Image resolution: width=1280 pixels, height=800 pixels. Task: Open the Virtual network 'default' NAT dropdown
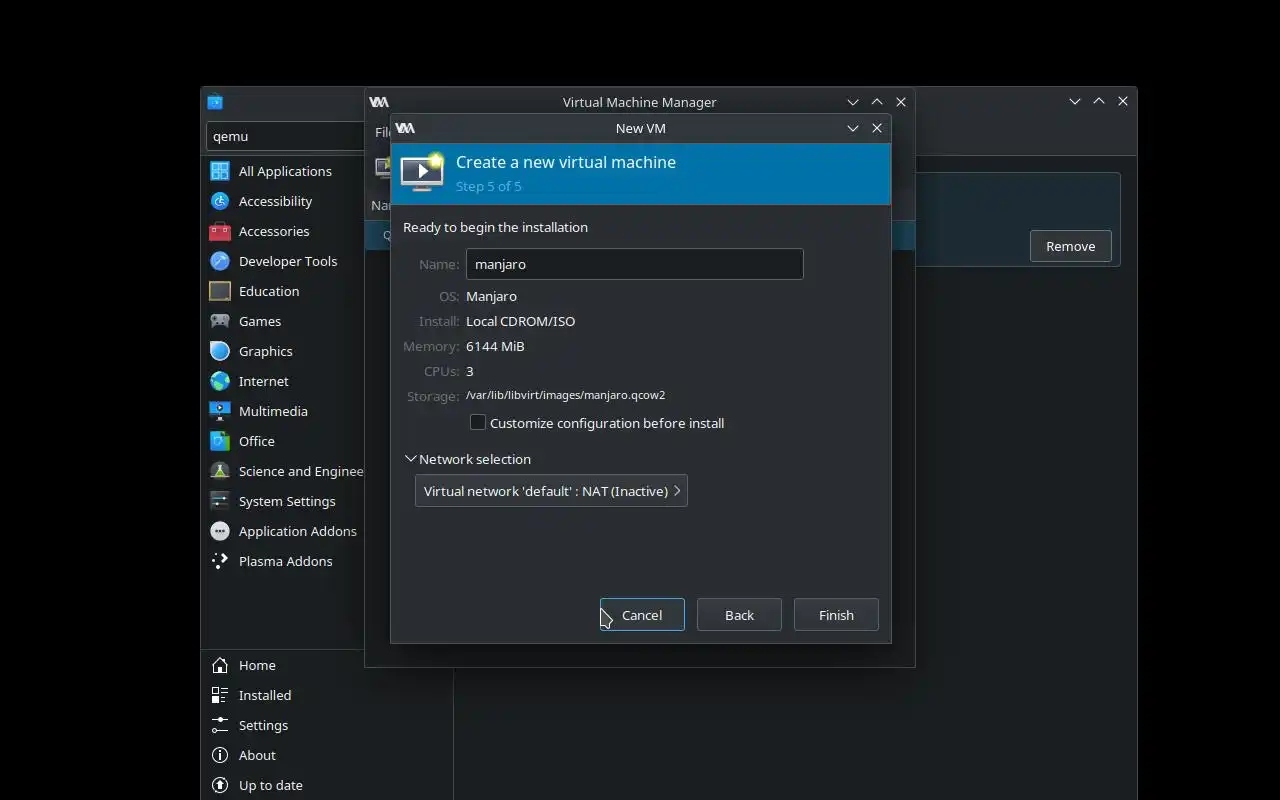[x=551, y=491]
